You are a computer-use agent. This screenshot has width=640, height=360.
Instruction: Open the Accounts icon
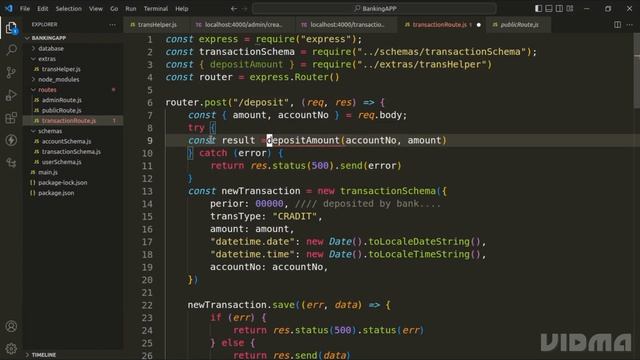pos(11,326)
